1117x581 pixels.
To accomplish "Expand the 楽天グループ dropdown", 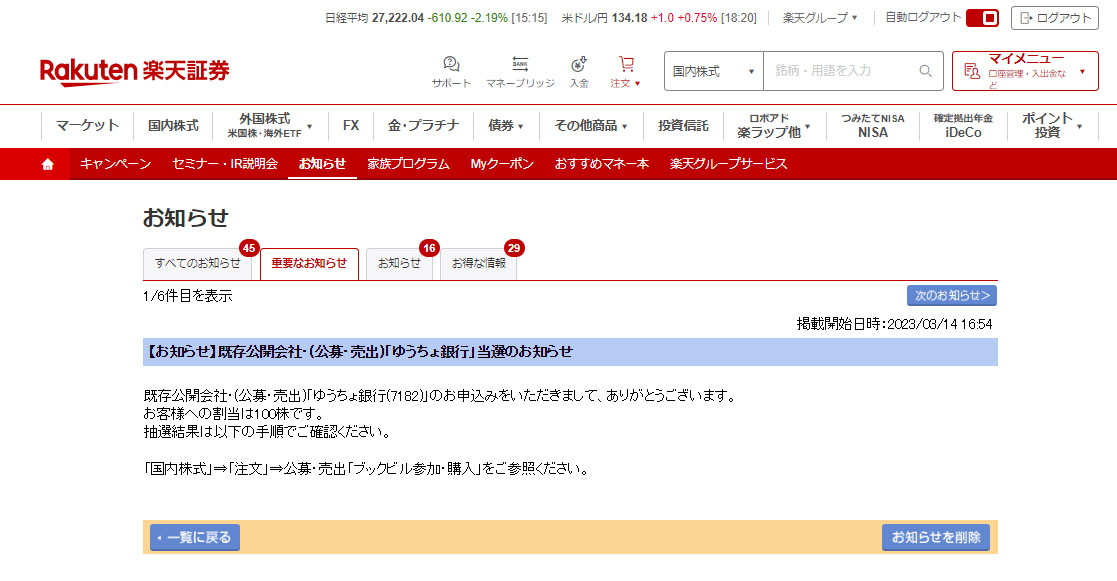I will coord(820,18).
